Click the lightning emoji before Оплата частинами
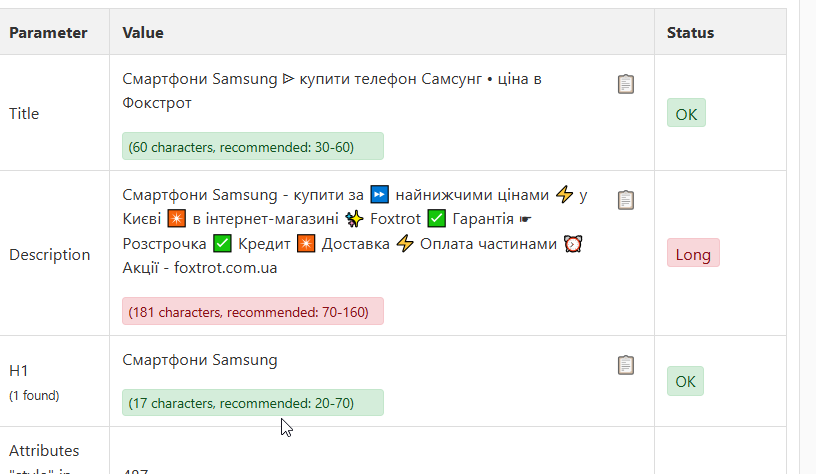This screenshot has width=816, height=474. [x=405, y=244]
